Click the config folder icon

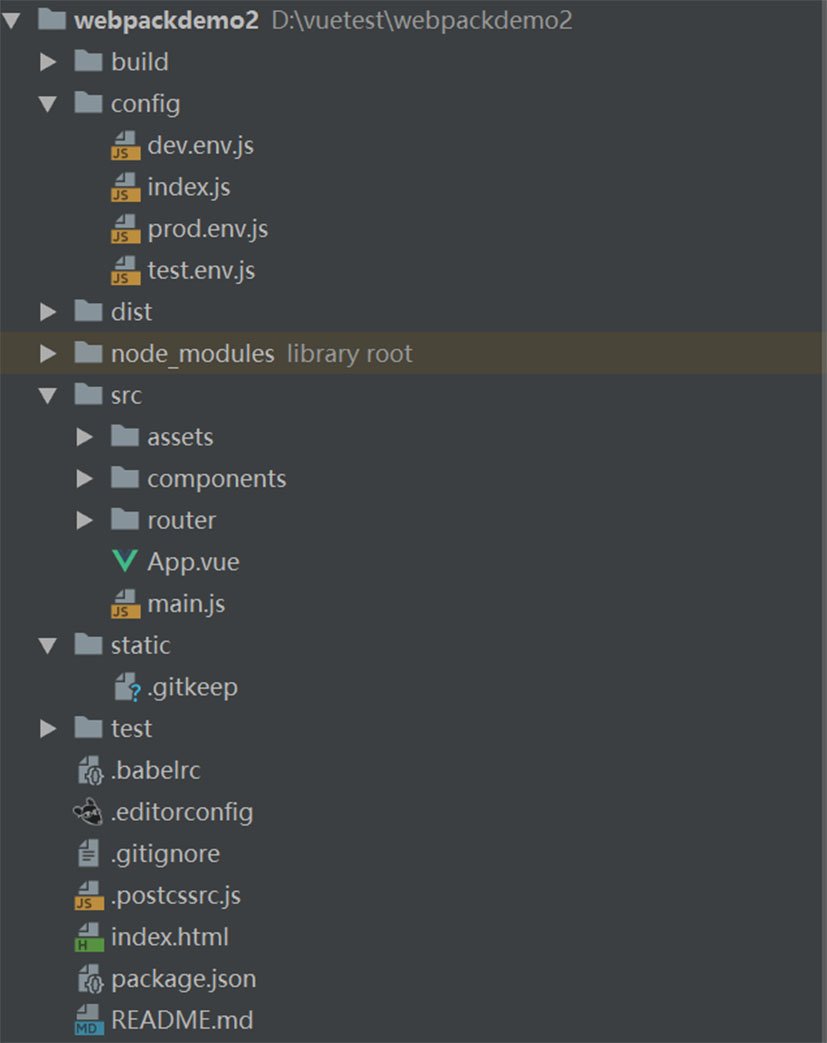coord(88,103)
